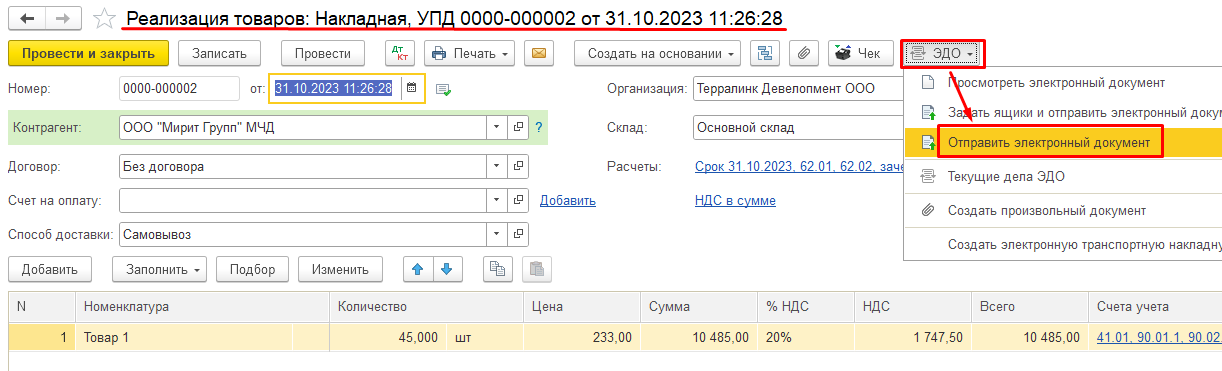Open accounts link 41.01, 90.01.1 in row
This screenshot has height=371, width=1222.
coord(1159,338)
